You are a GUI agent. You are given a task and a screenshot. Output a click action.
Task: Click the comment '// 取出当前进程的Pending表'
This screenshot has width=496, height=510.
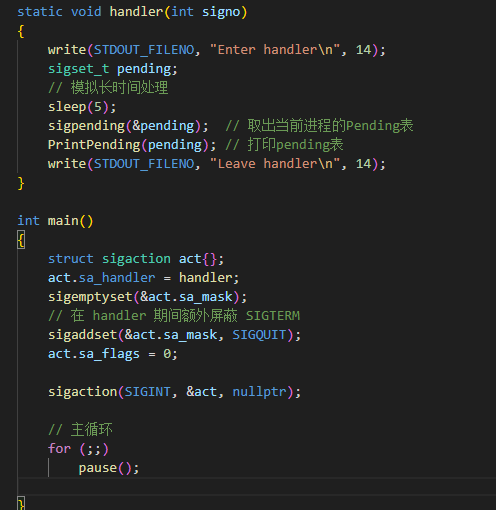click(319, 126)
